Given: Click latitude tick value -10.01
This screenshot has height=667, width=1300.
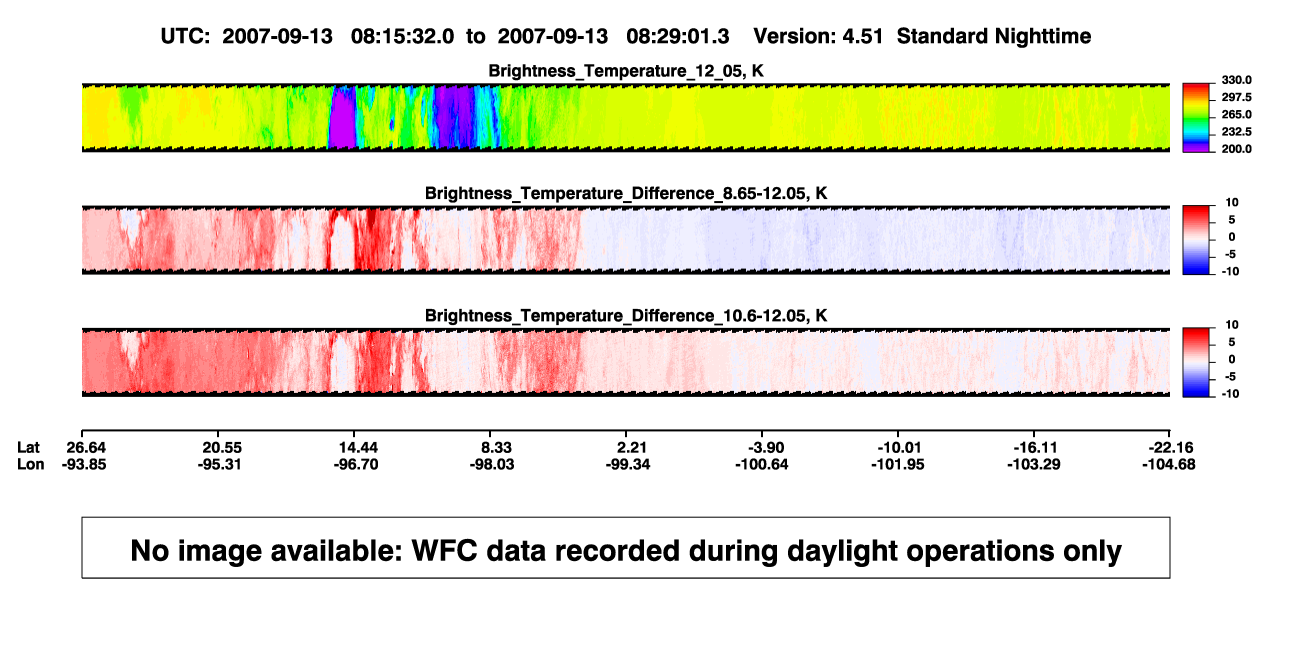Looking at the screenshot, I should (897, 446).
